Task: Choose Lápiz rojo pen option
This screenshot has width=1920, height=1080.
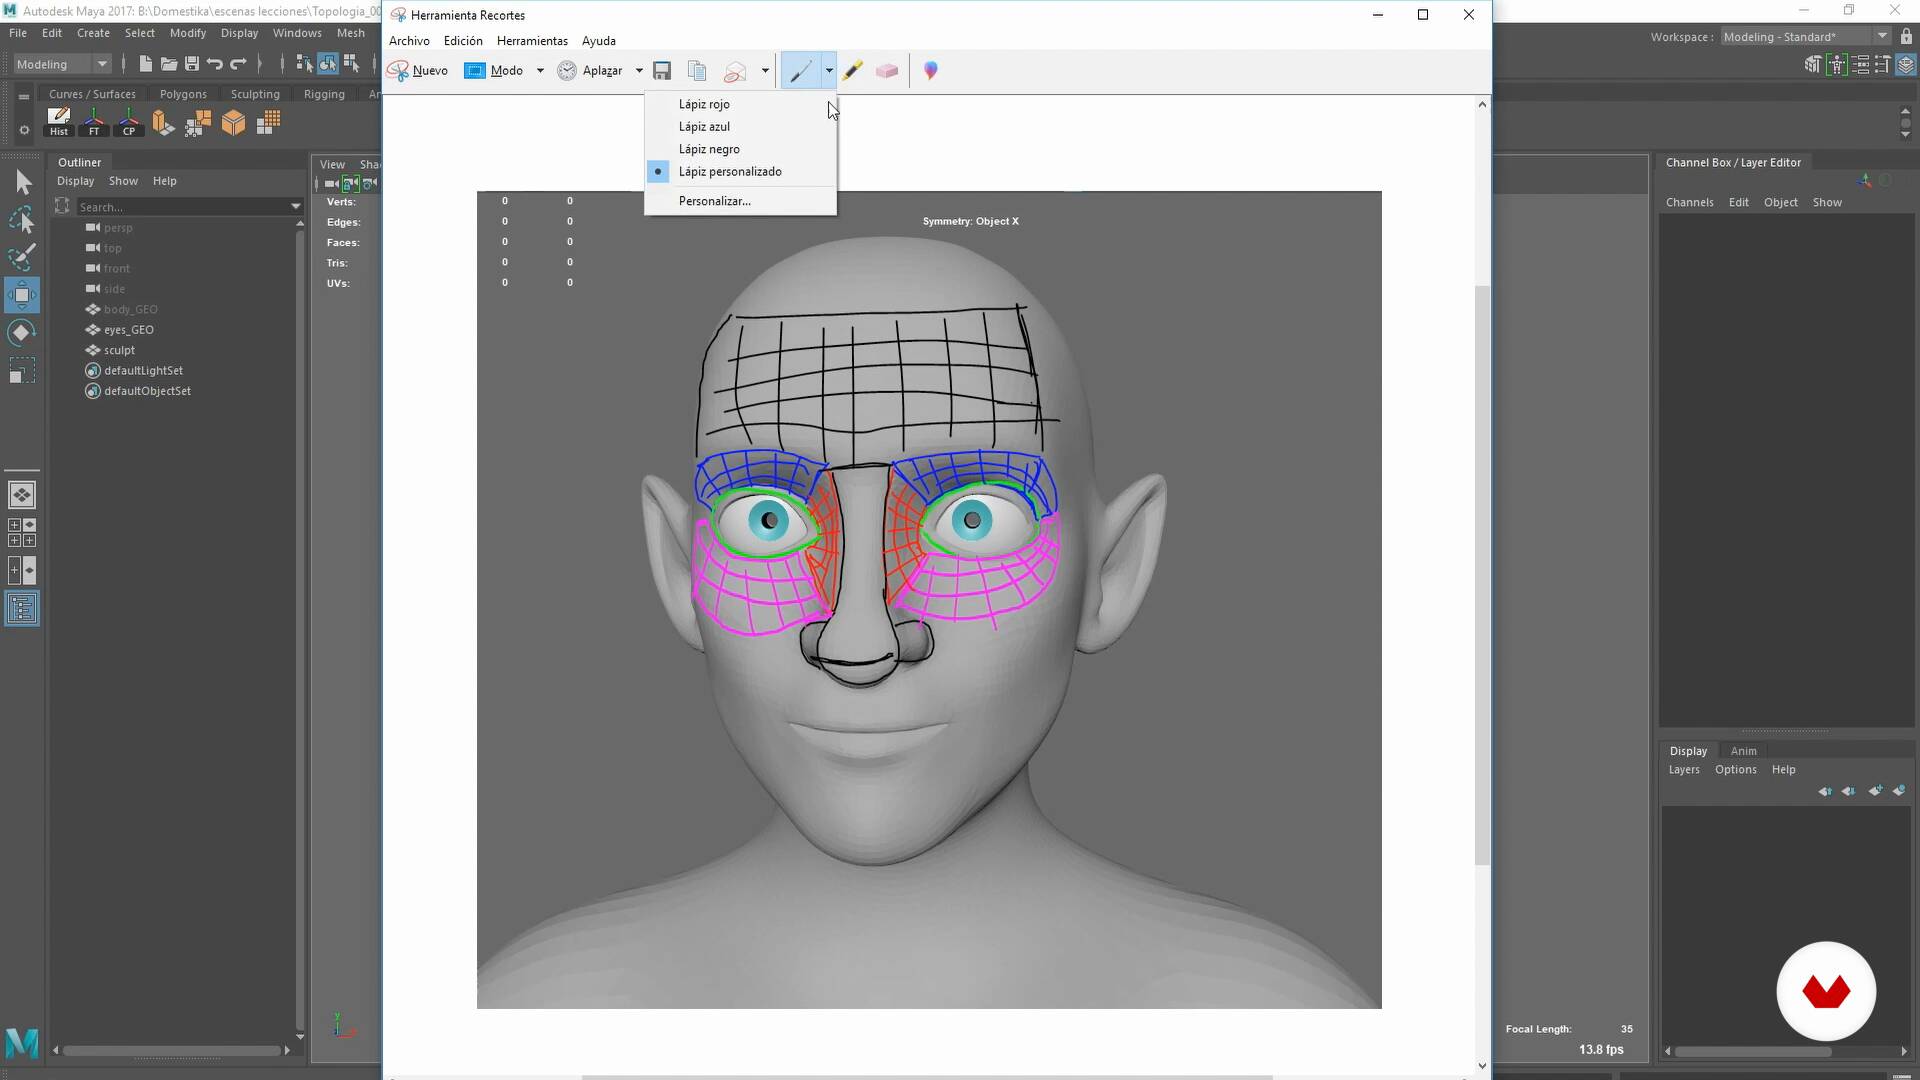Action: pyautogui.click(x=740, y=104)
